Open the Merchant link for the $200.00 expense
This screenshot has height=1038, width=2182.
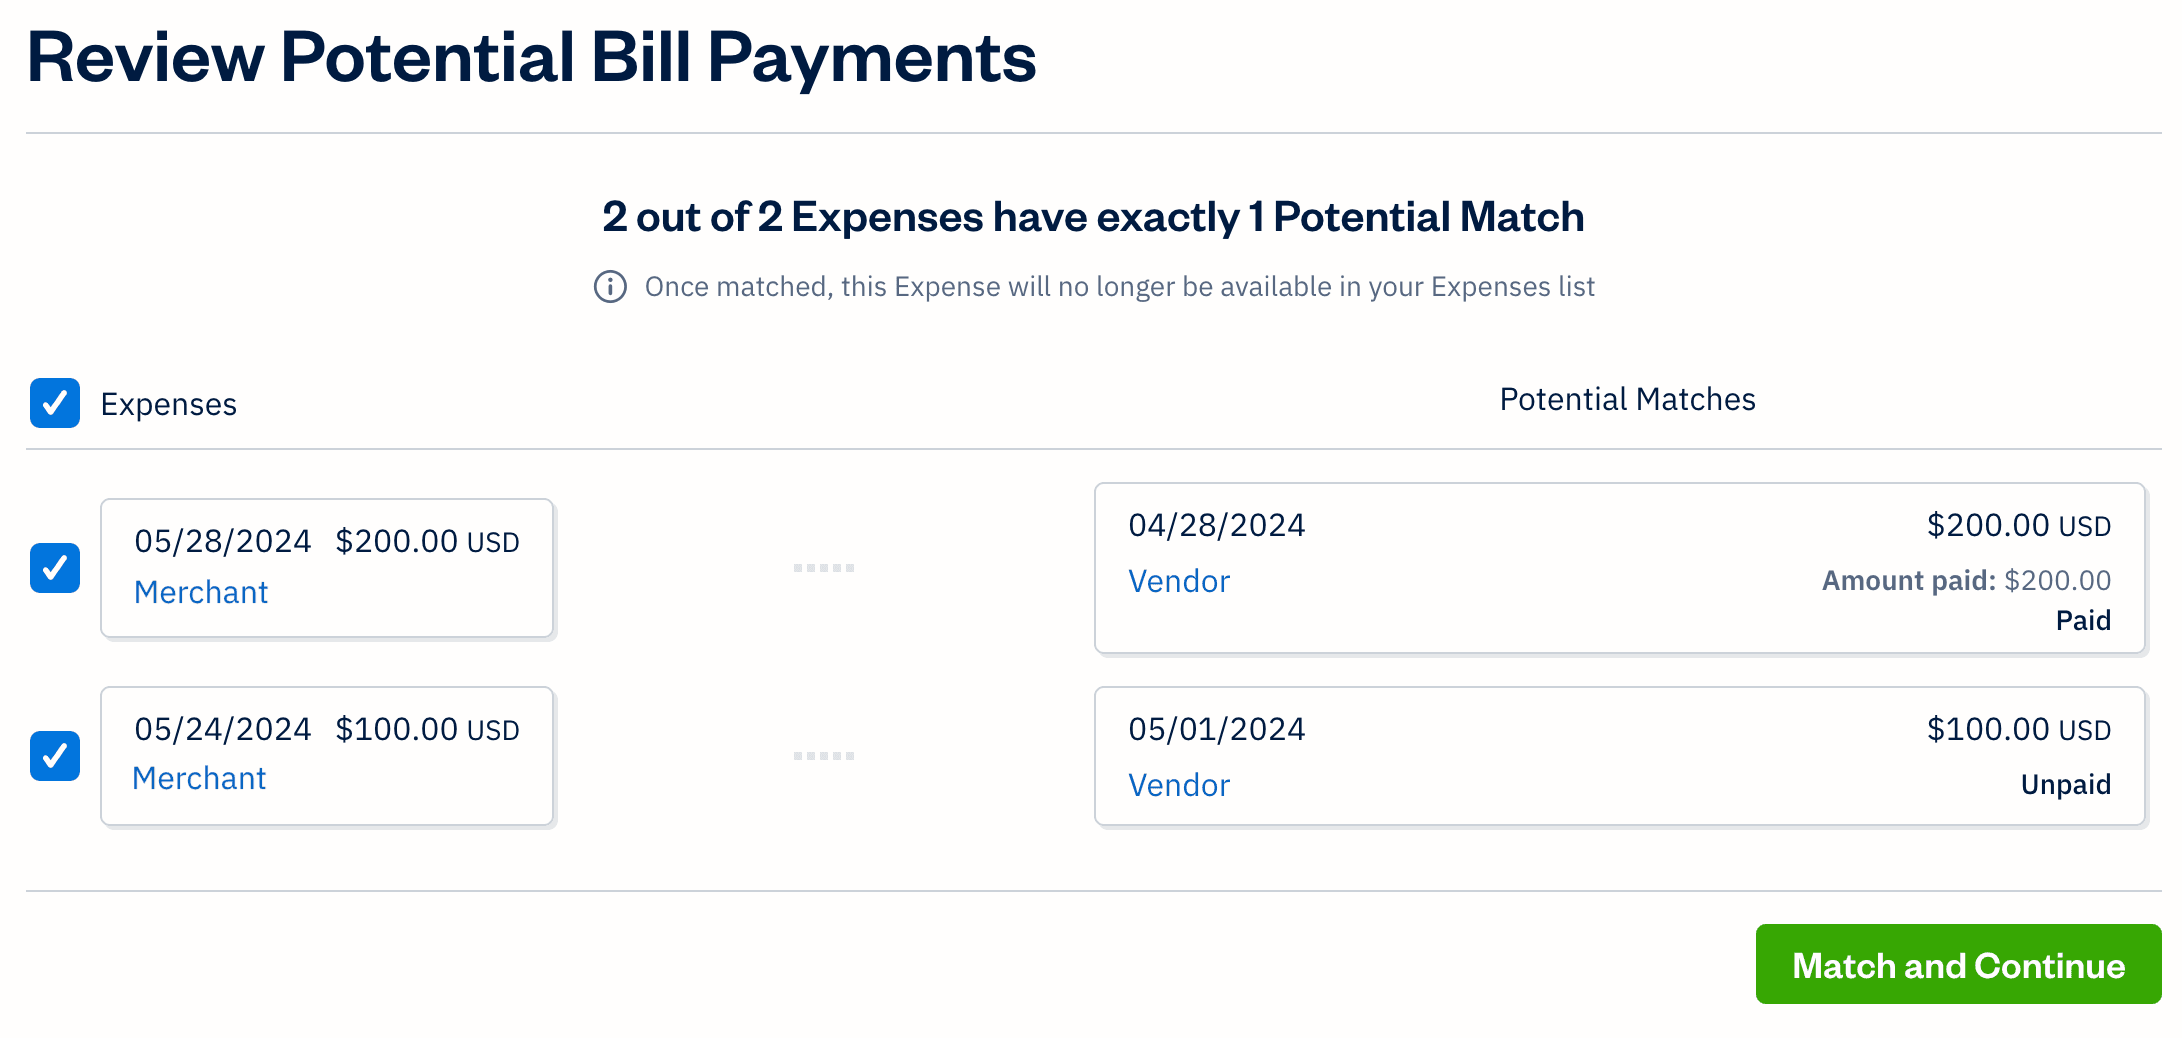200,592
